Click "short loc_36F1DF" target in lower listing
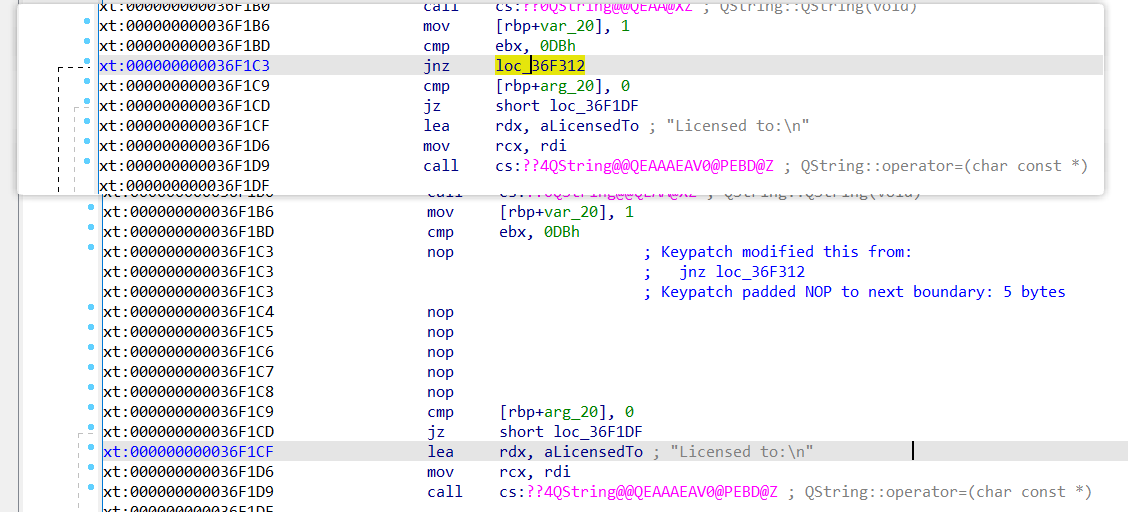 click(x=570, y=432)
